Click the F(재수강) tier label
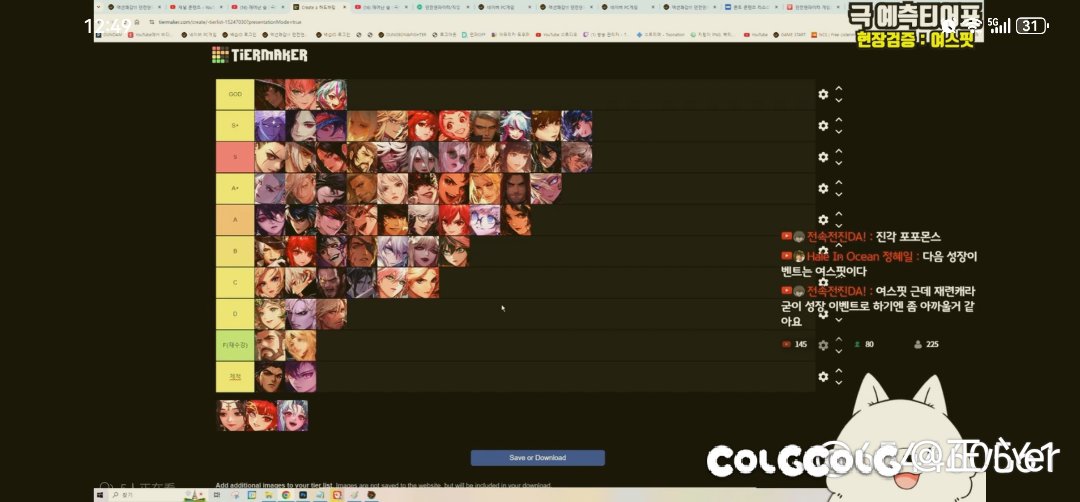The width and height of the screenshot is (1080, 502). click(x=235, y=345)
